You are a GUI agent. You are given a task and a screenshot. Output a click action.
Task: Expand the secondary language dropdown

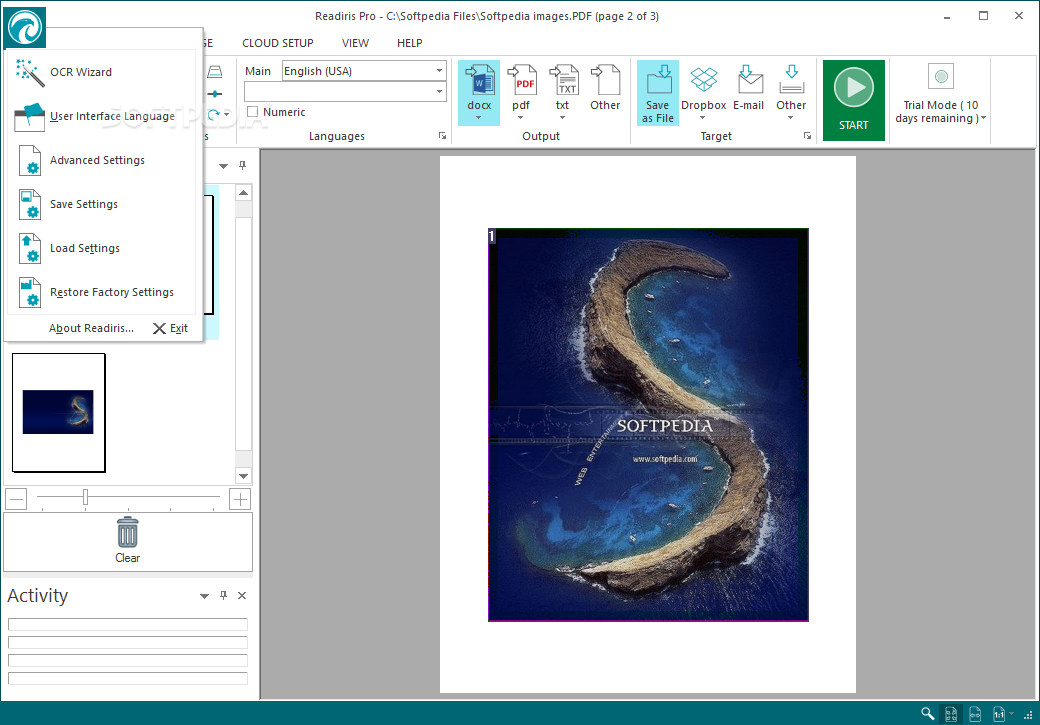pyautogui.click(x=439, y=92)
